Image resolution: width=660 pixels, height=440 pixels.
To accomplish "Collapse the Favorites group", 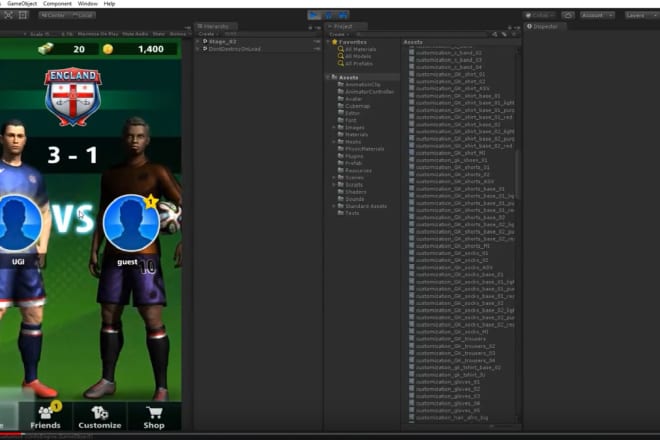I will (329, 42).
